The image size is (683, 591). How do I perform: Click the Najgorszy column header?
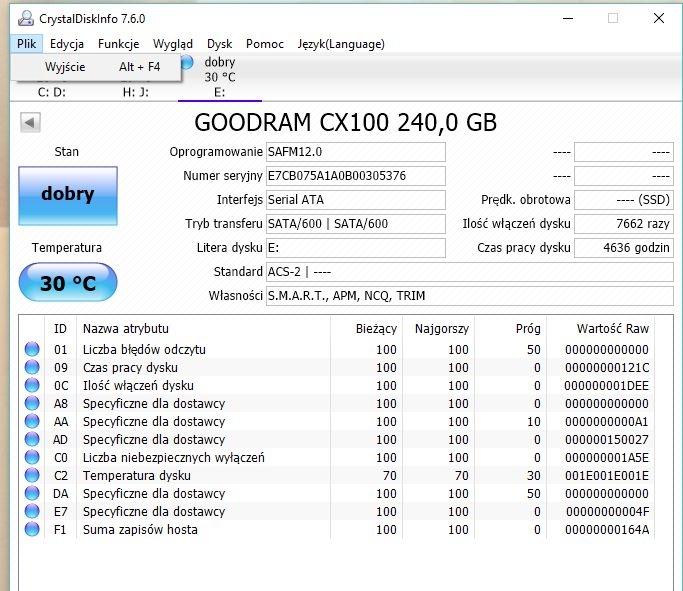438,328
